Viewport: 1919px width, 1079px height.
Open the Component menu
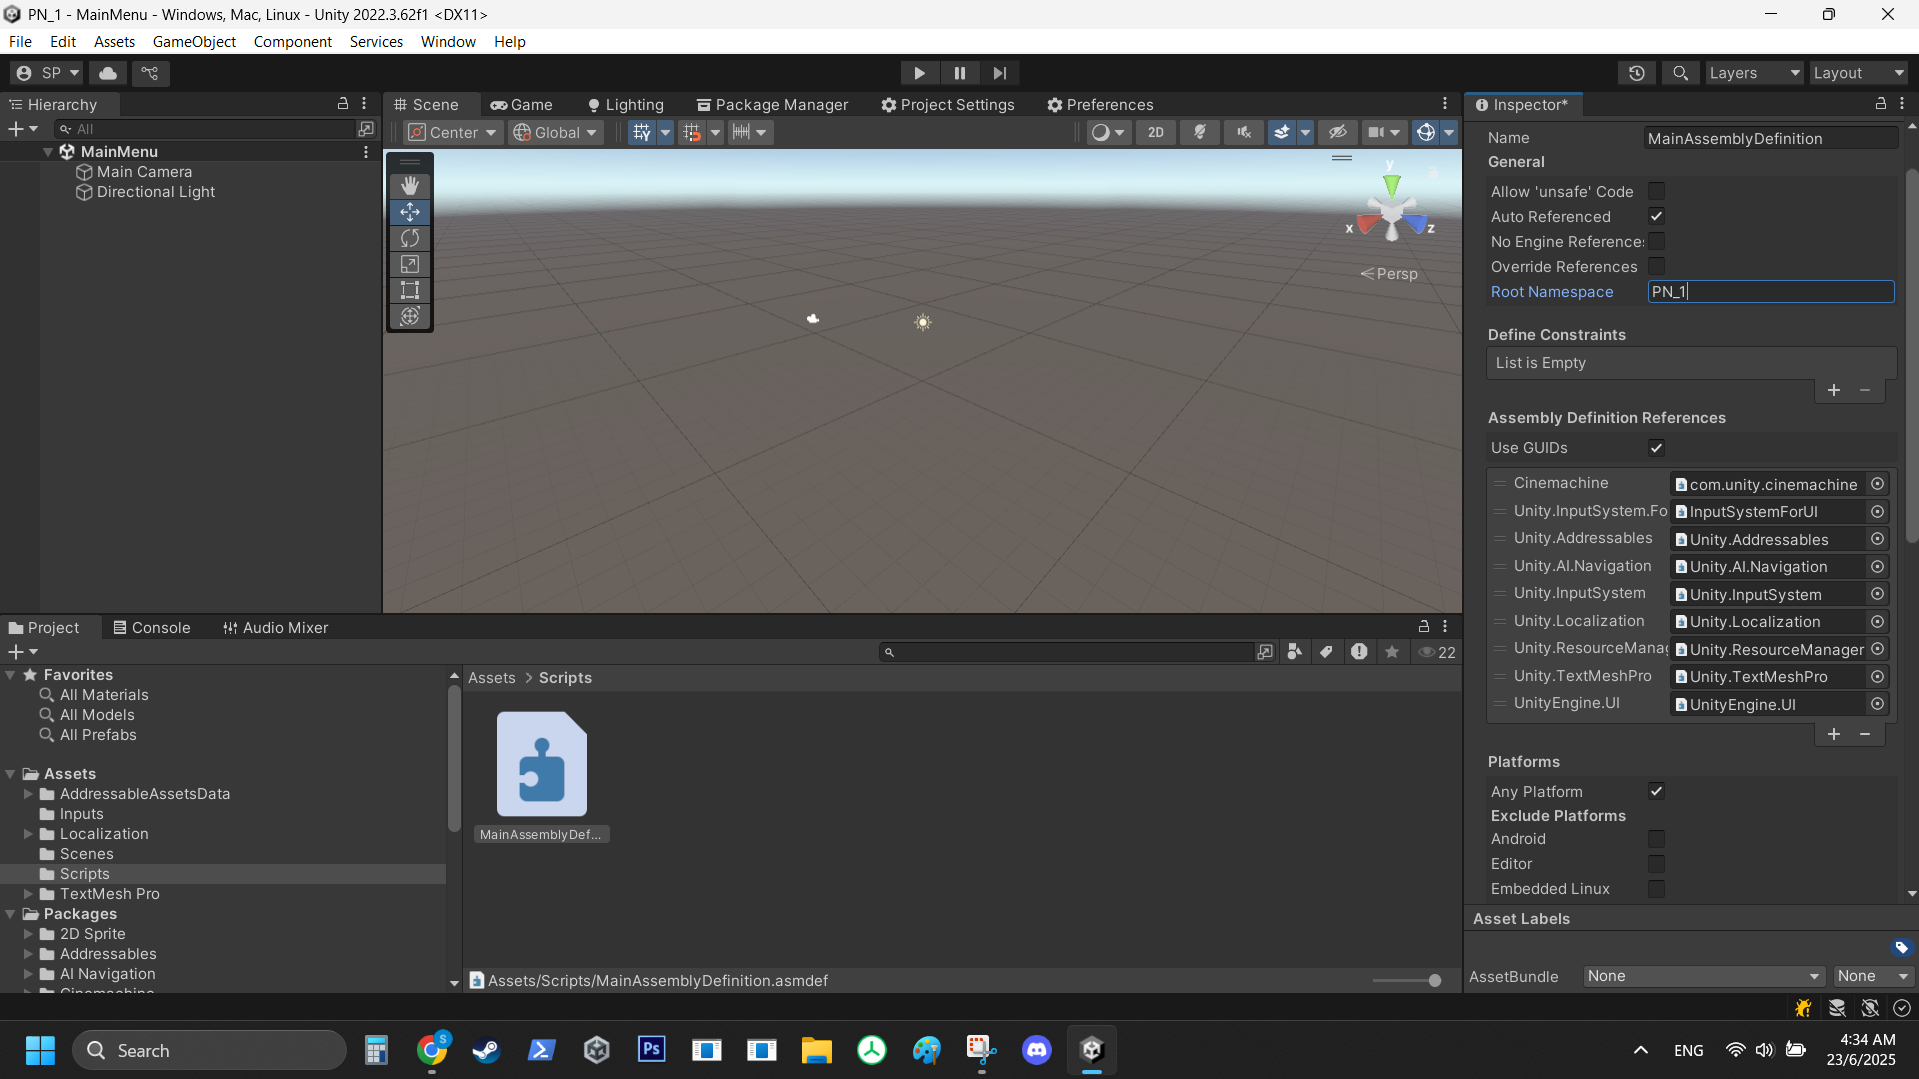click(x=292, y=41)
